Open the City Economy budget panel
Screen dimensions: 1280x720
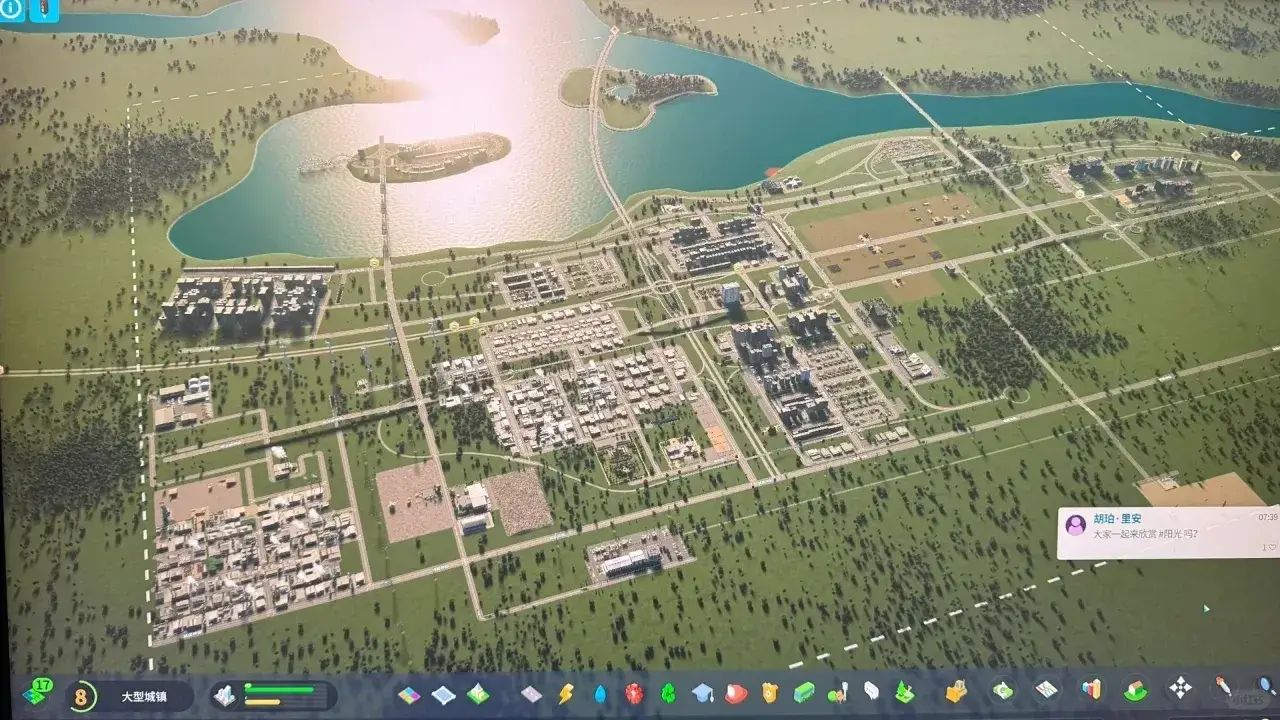point(1003,691)
